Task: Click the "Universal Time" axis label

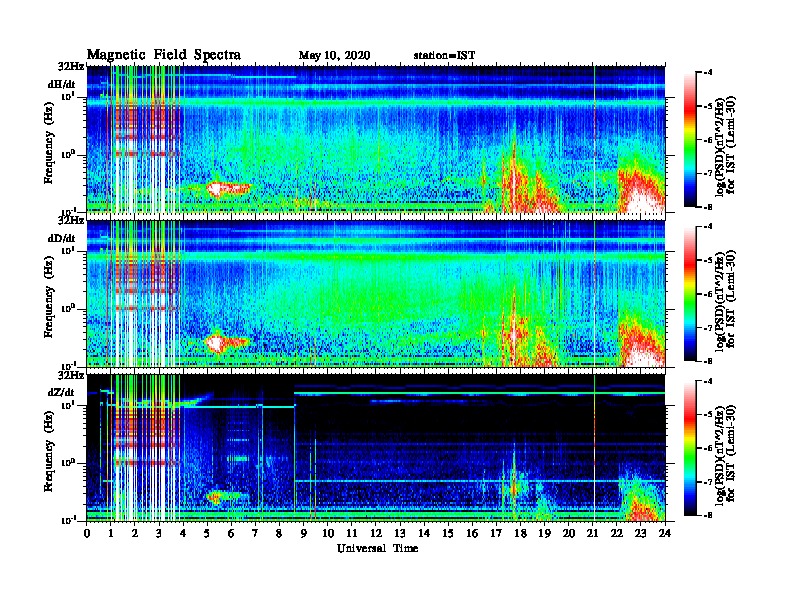Action: tap(377, 548)
